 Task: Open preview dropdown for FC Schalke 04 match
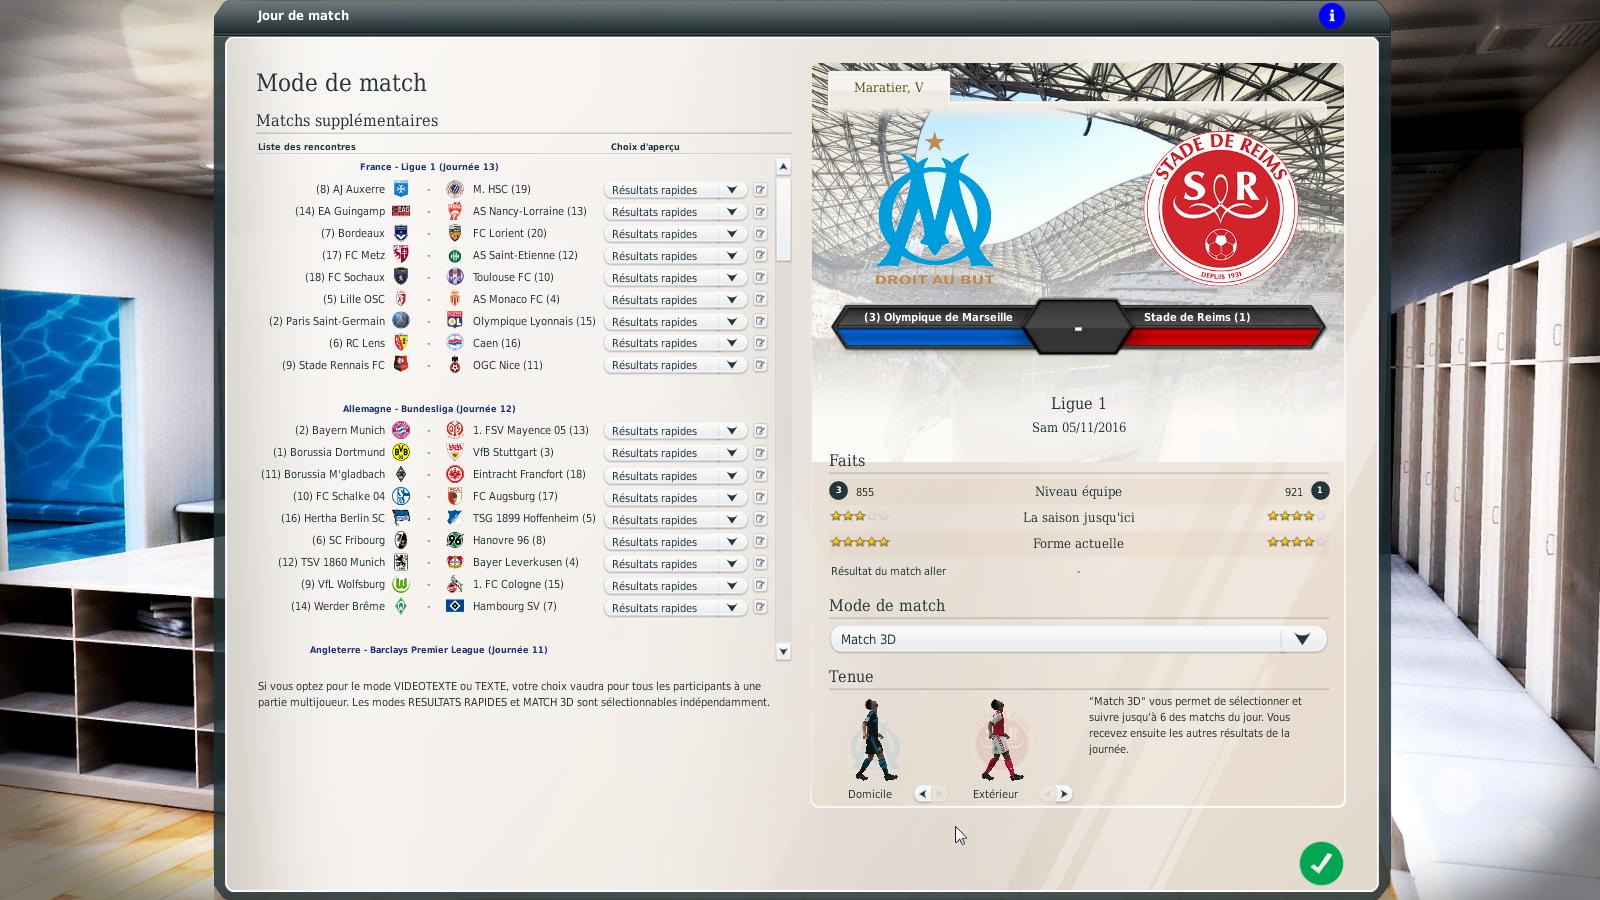pyautogui.click(x=675, y=497)
